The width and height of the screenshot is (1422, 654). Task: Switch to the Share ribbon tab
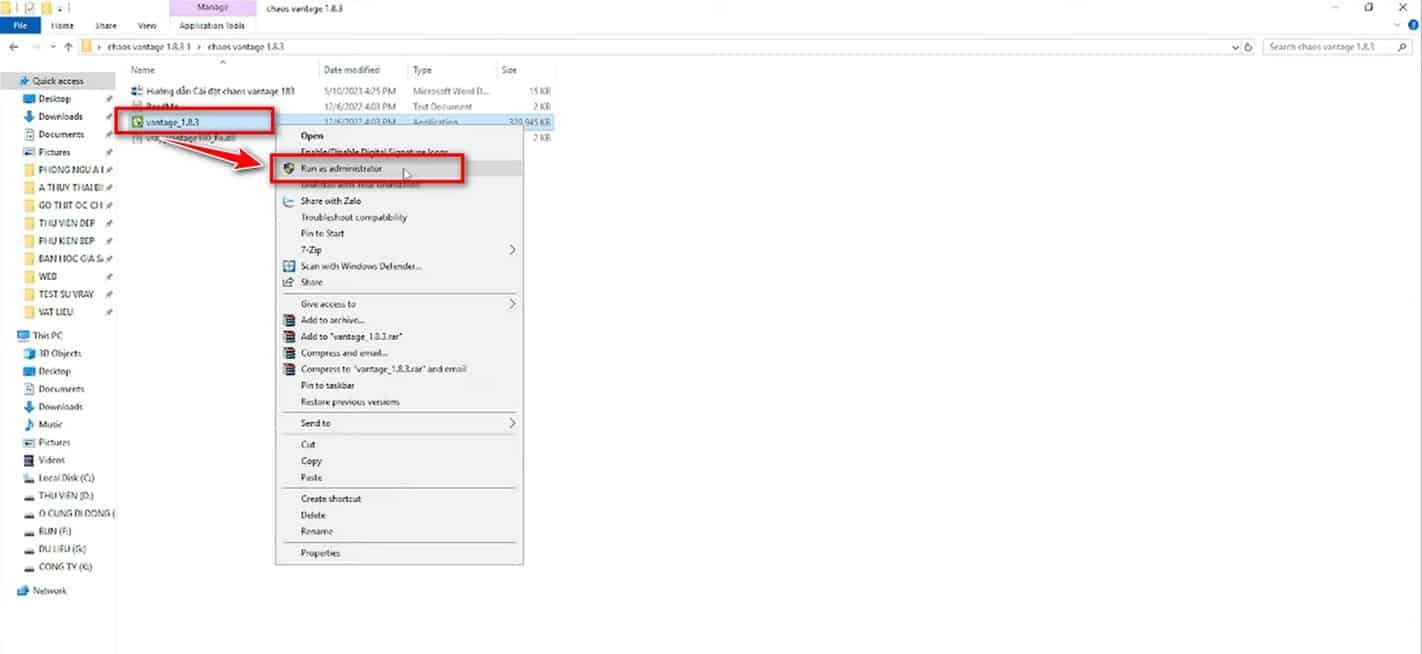point(105,25)
